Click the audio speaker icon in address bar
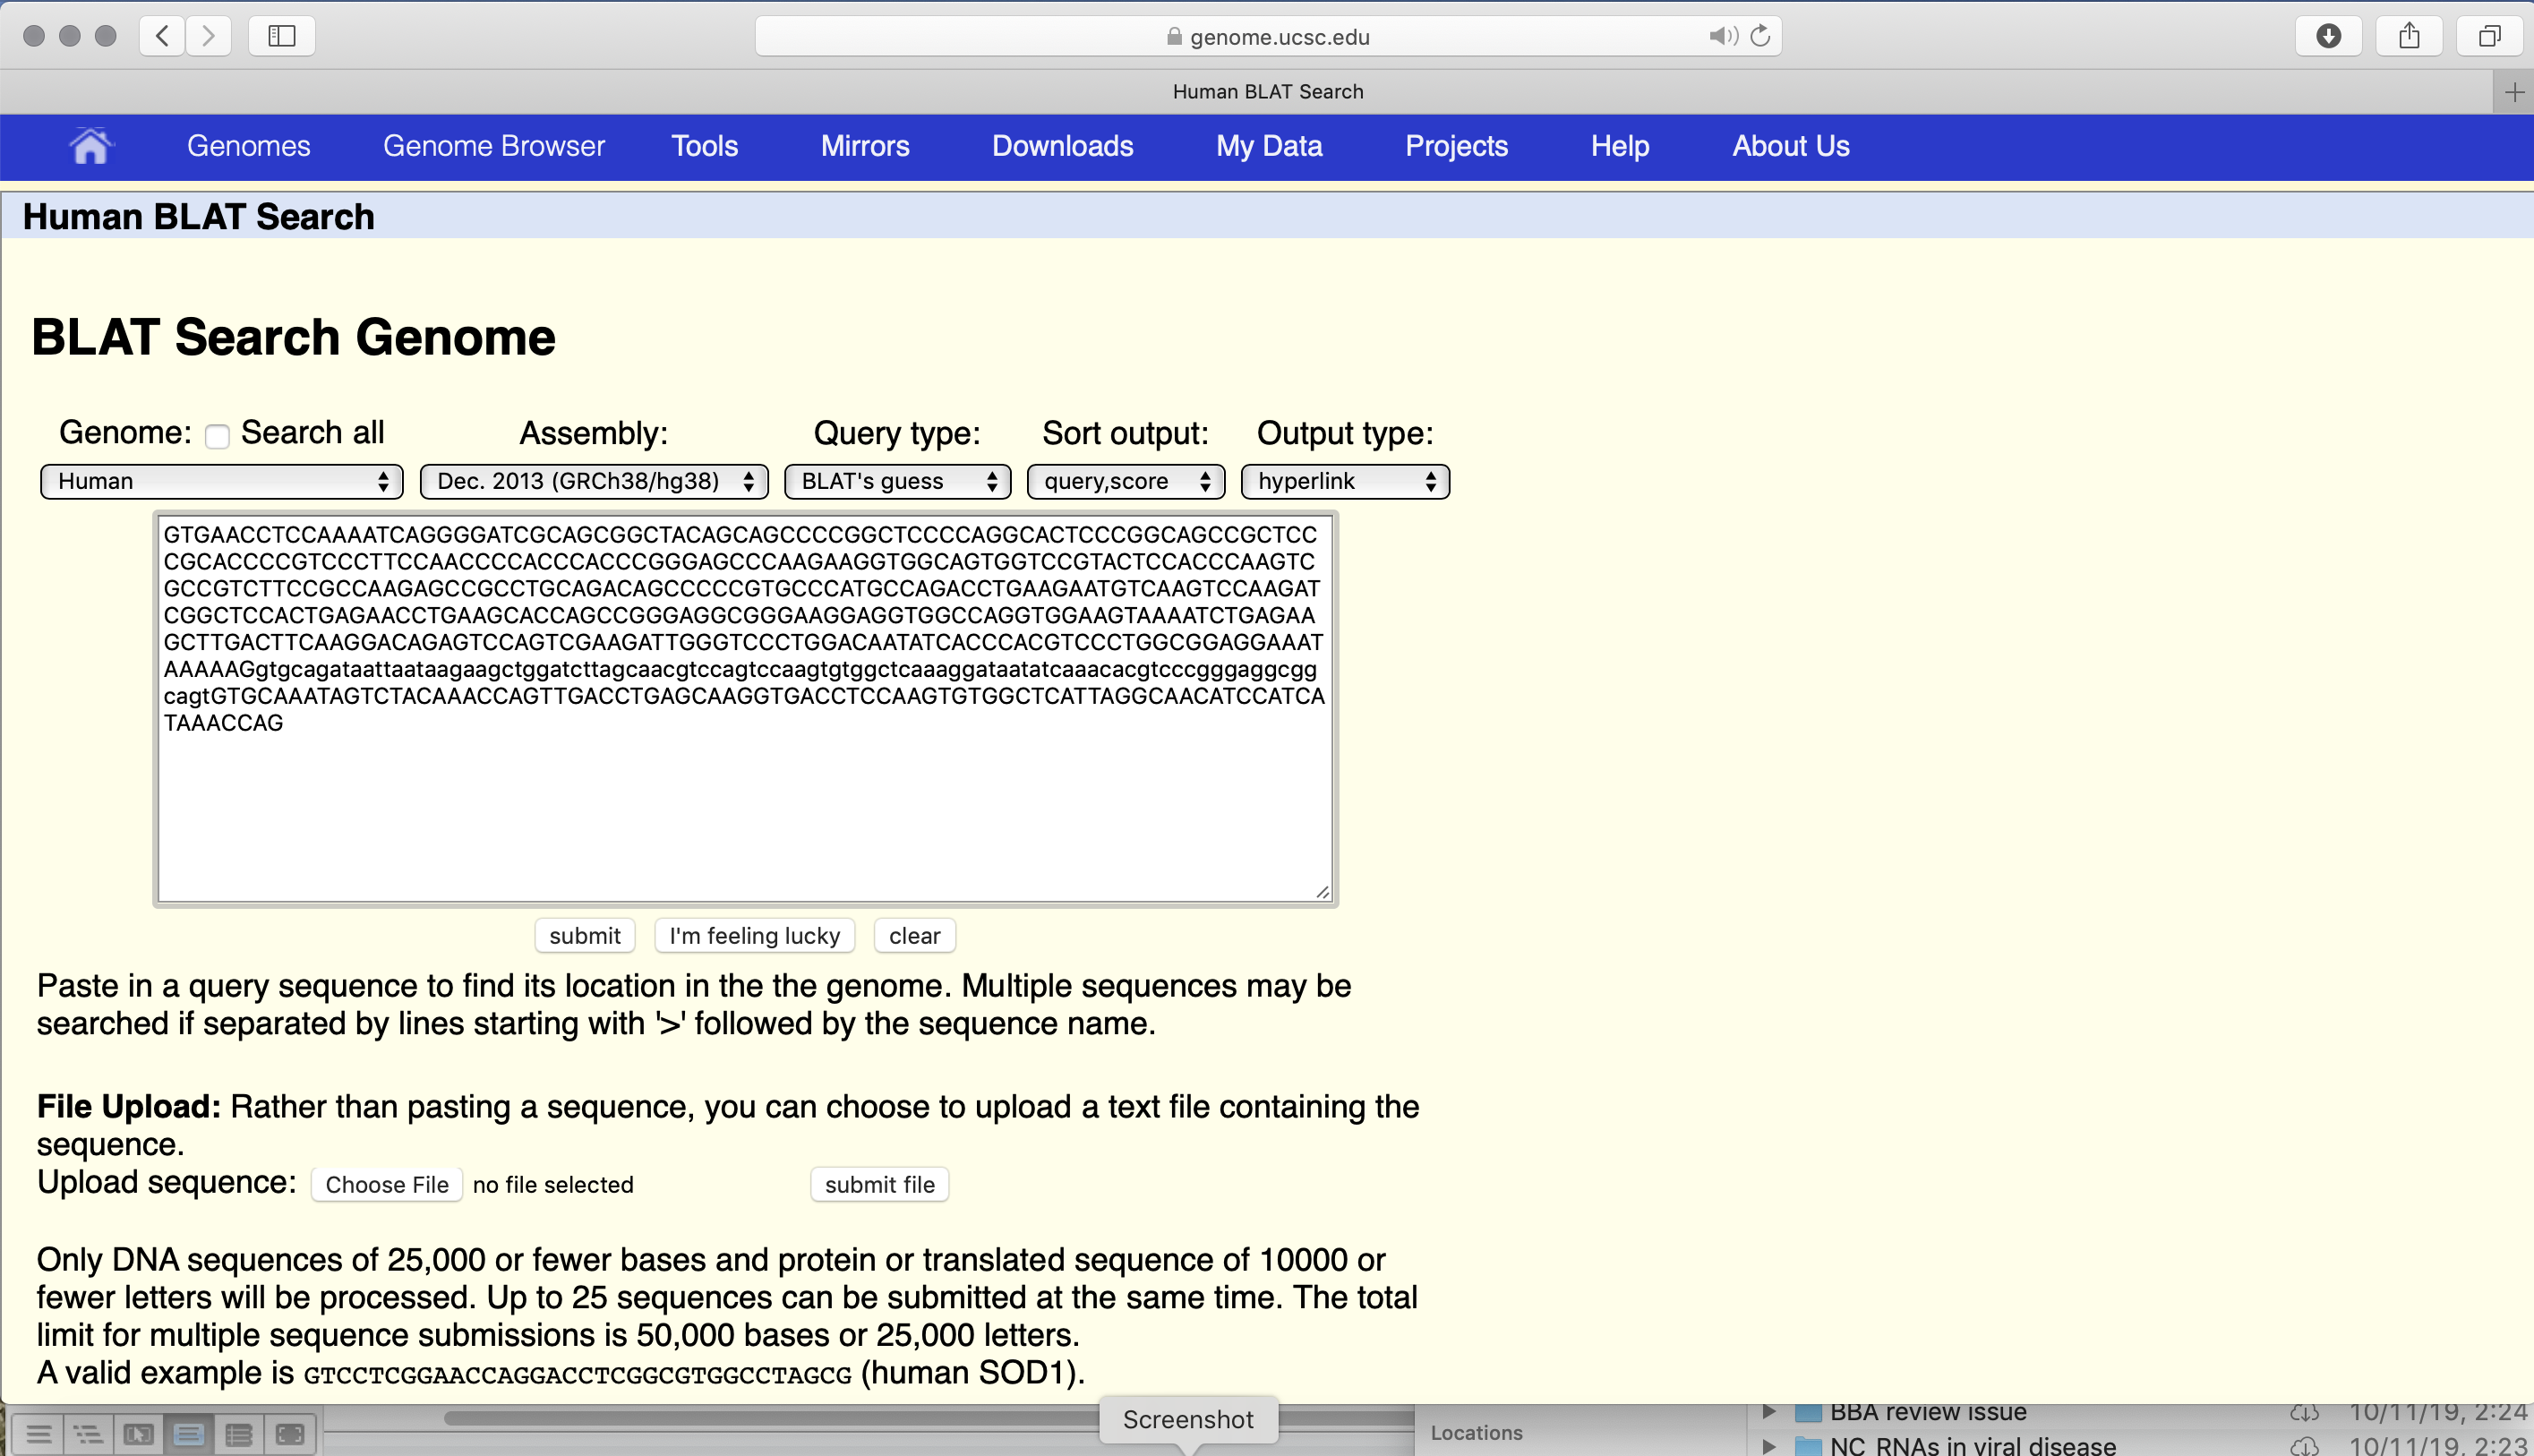The height and width of the screenshot is (1456, 2534). point(1722,36)
